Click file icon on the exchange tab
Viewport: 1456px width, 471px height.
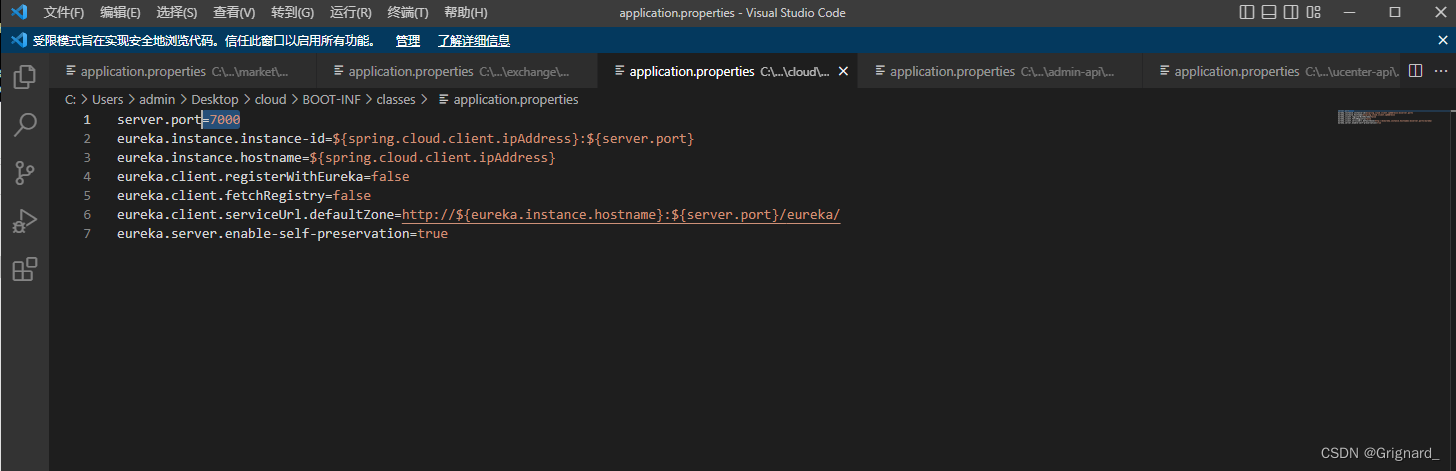pyautogui.click(x=339, y=71)
